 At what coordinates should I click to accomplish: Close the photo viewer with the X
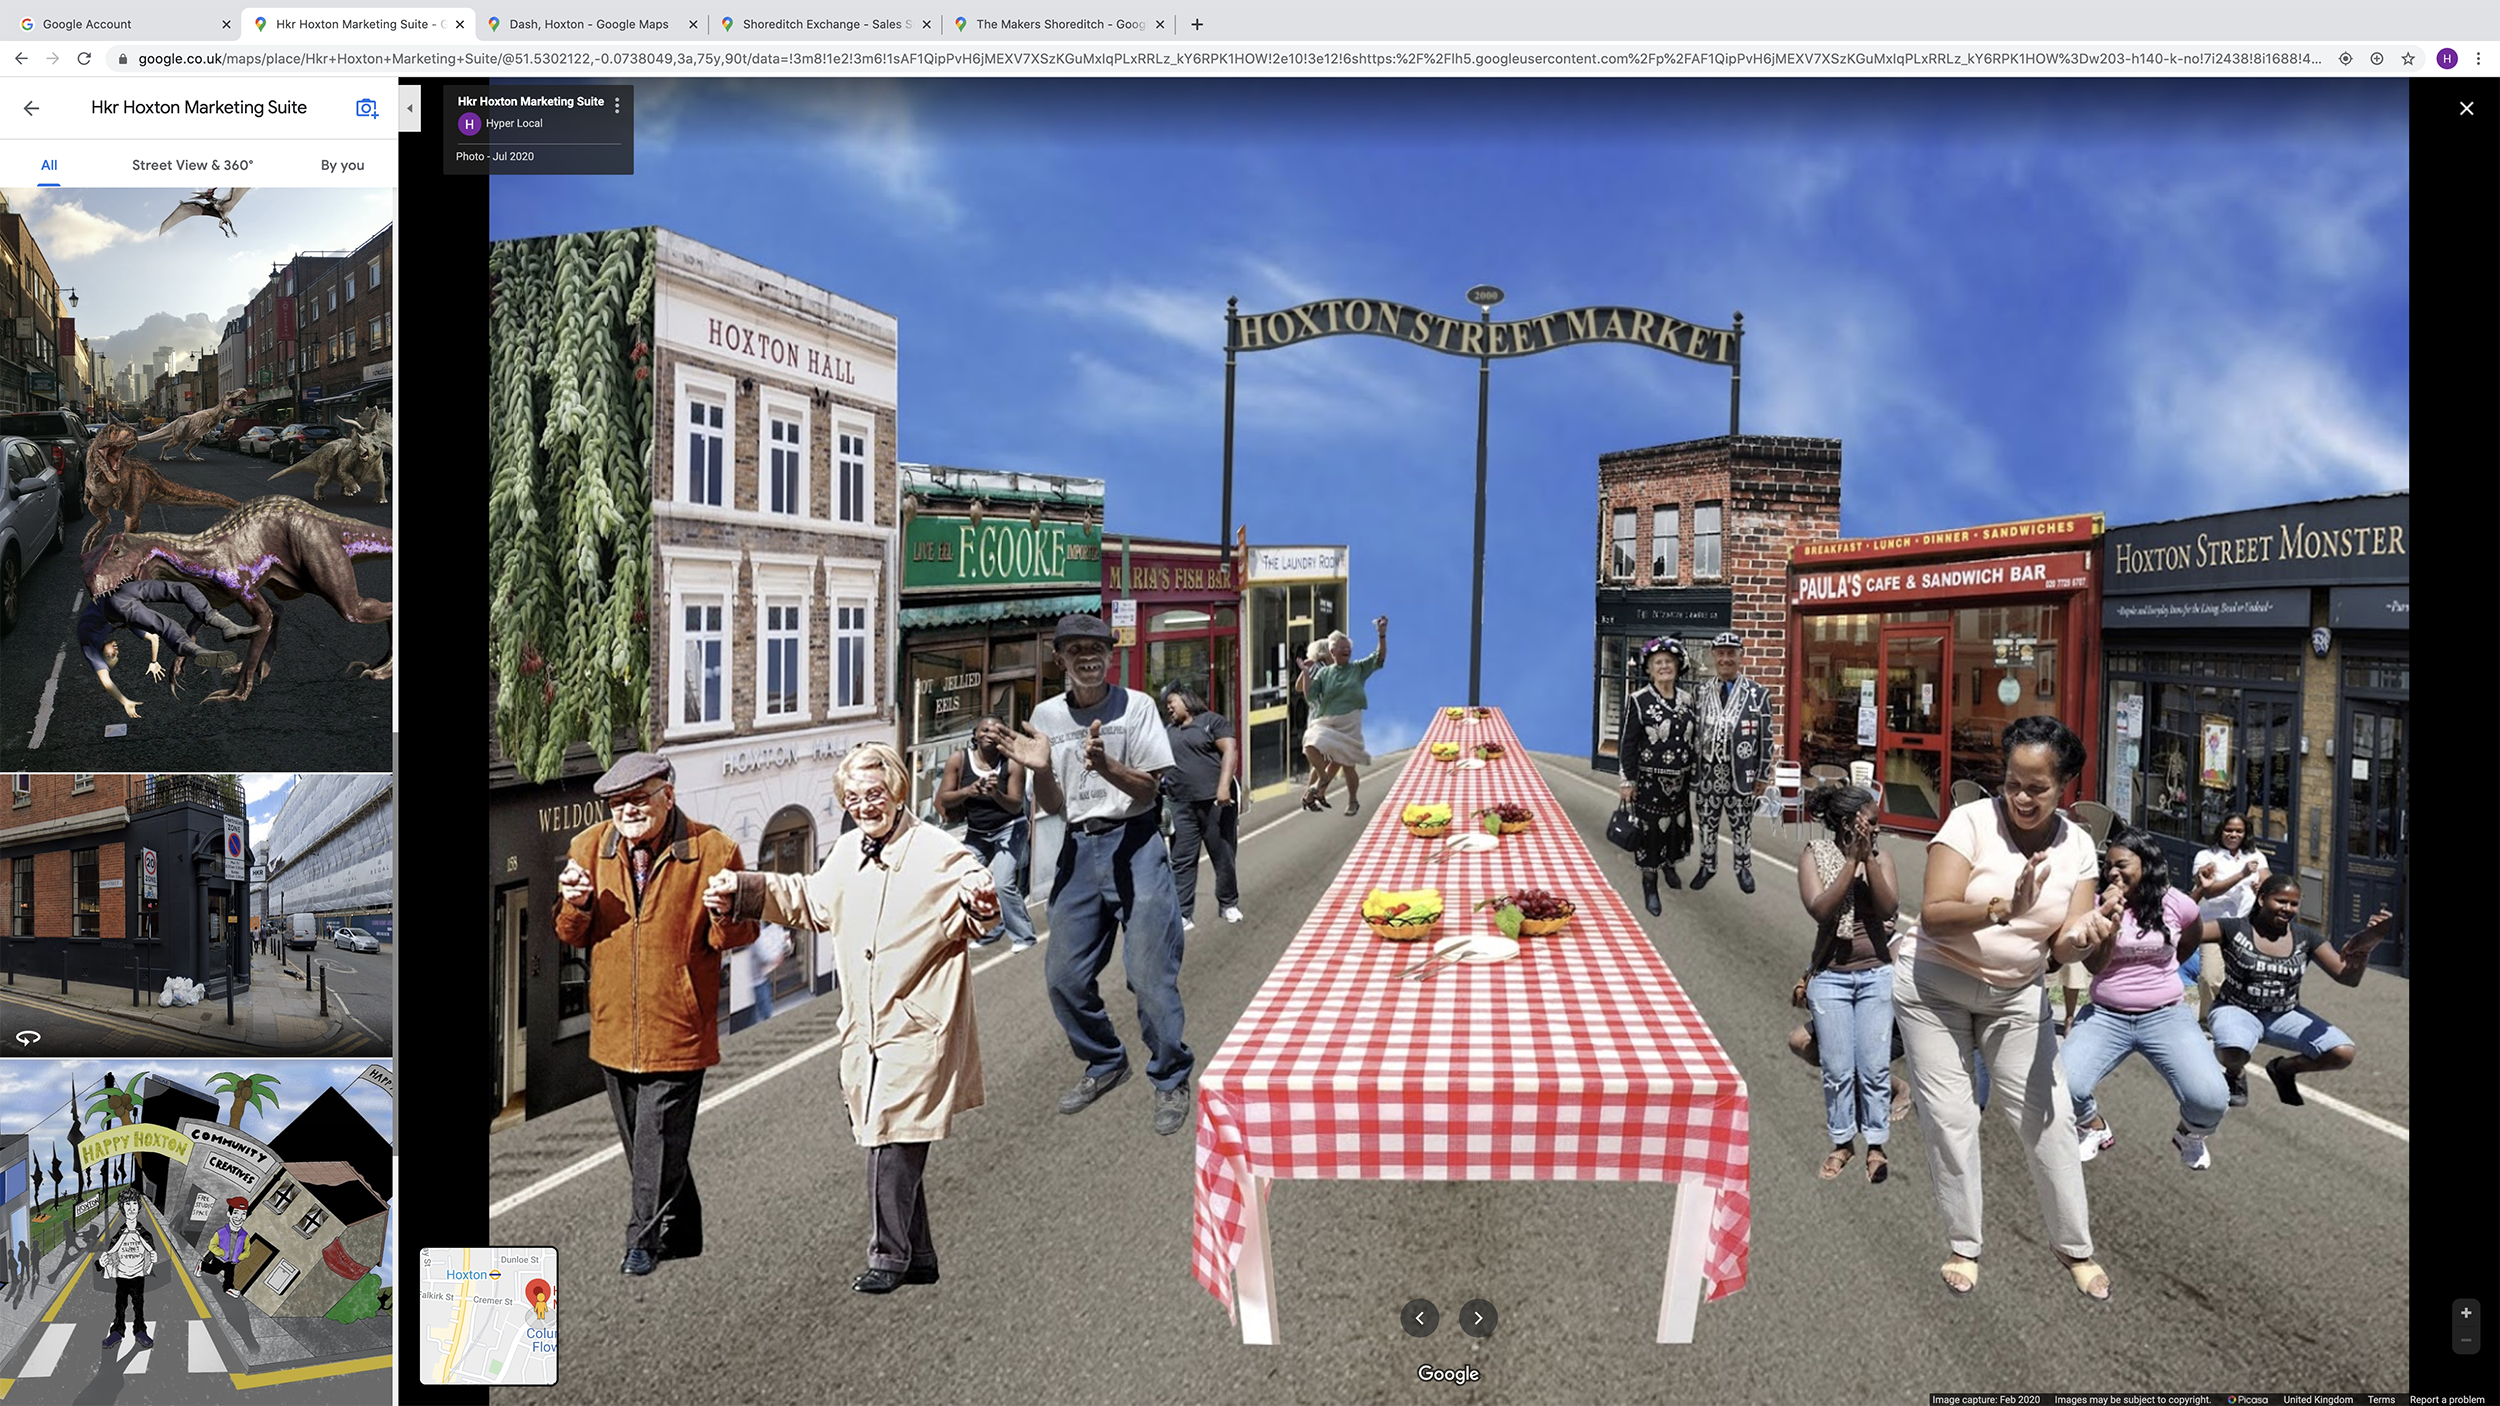[2466, 108]
